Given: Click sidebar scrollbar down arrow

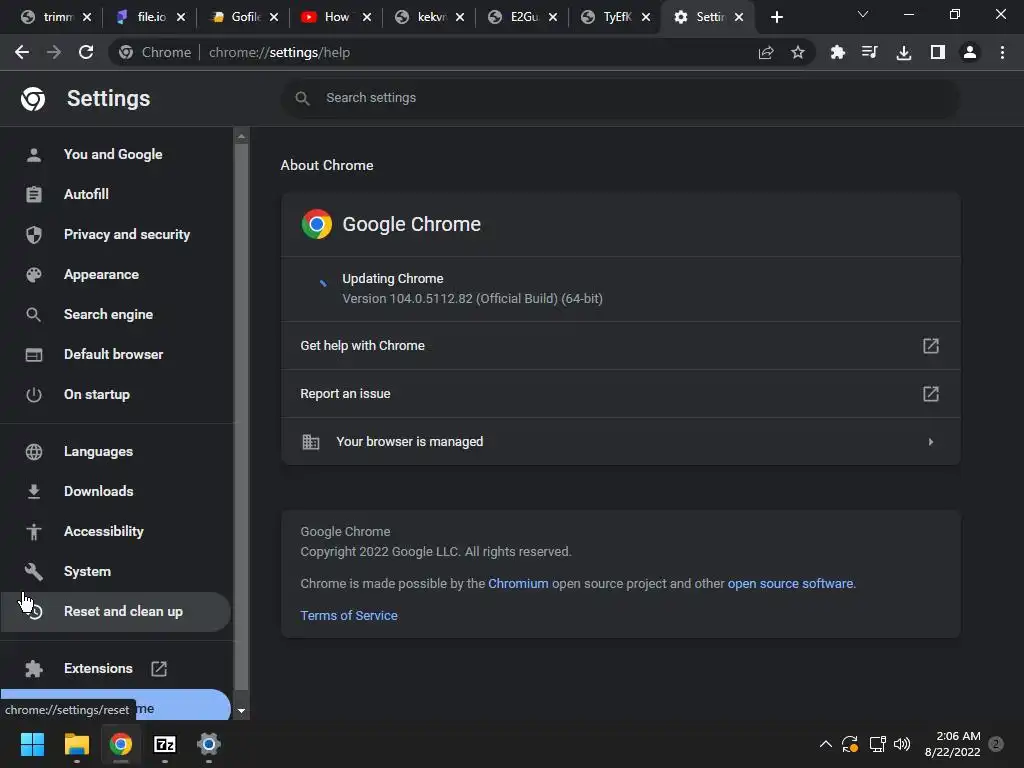Looking at the screenshot, I should [241, 711].
